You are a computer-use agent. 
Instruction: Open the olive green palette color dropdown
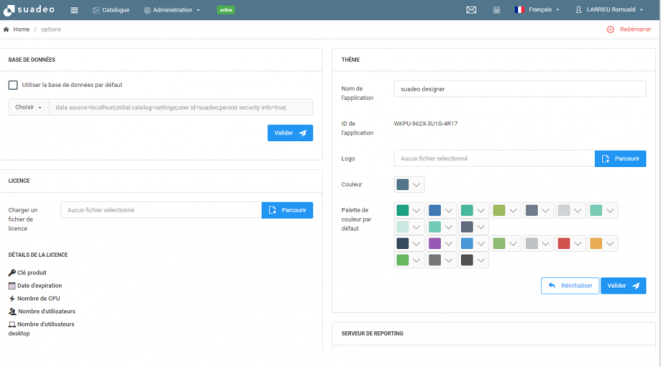coord(505,210)
